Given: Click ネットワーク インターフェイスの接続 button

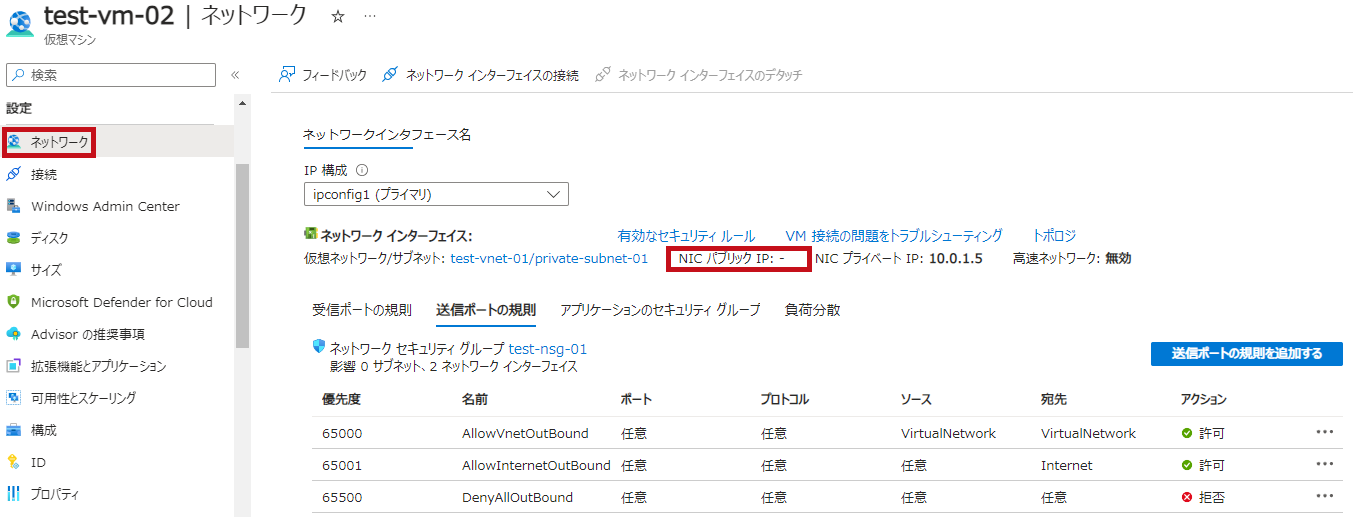Looking at the screenshot, I should 480,75.
